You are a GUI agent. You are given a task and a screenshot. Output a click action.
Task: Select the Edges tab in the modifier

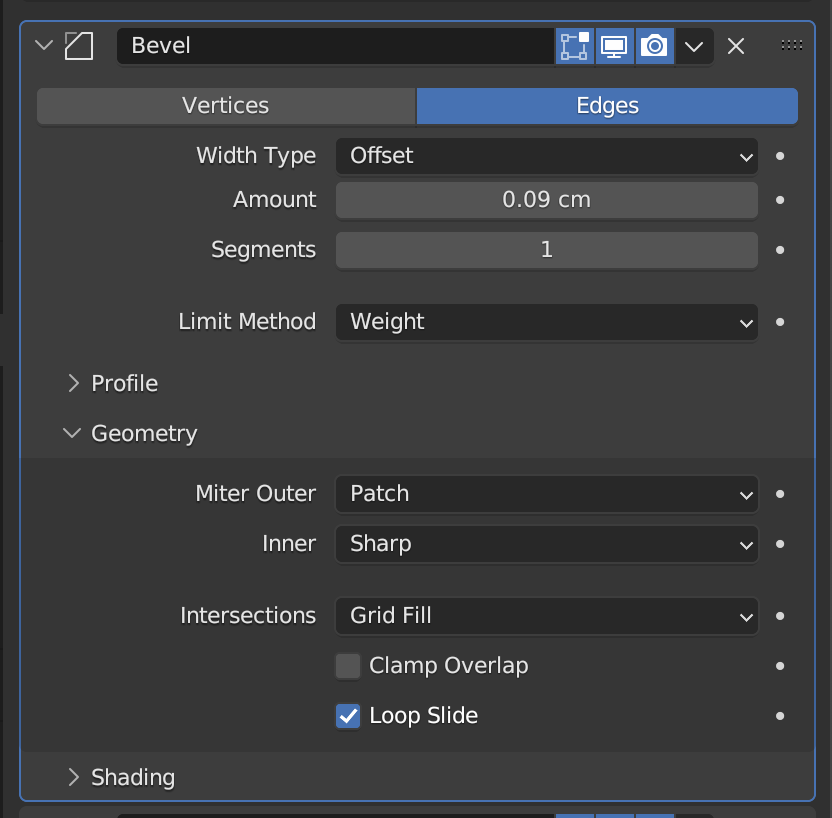pyautogui.click(x=606, y=105)
